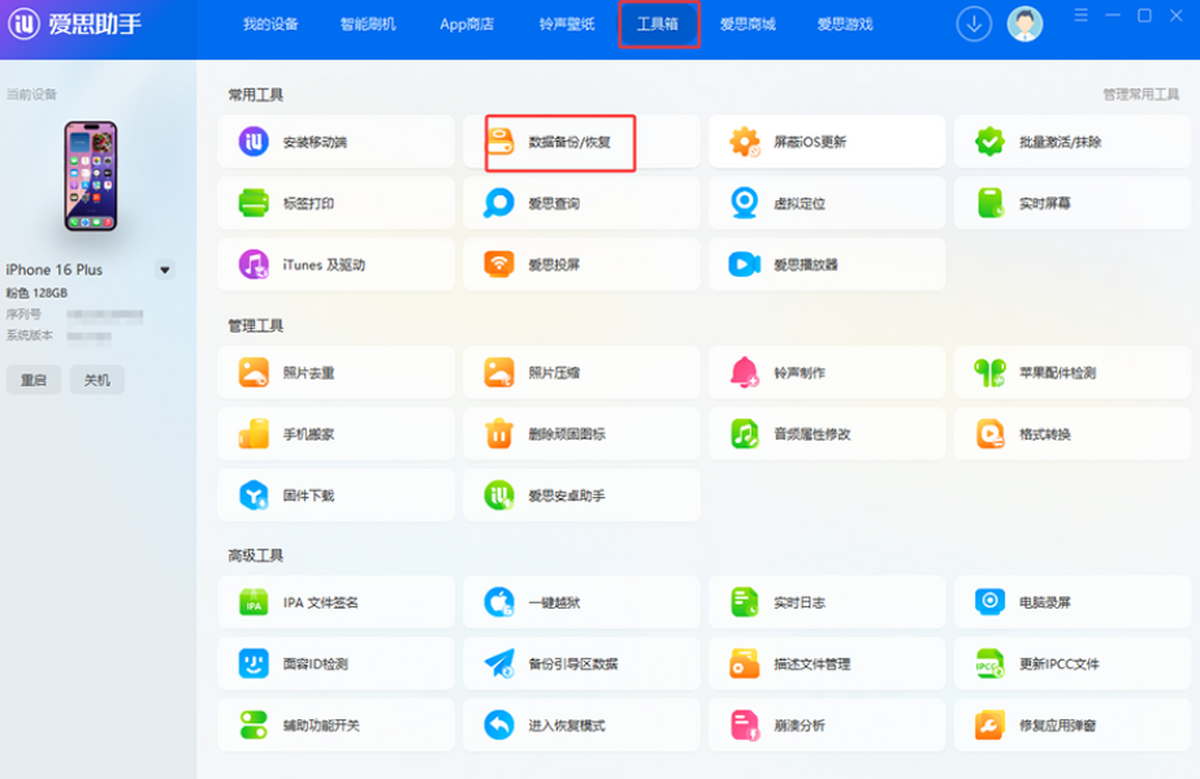Open the IPA 文件签名 icon
Screen dimensions: 1200x779
pos(254,602)
